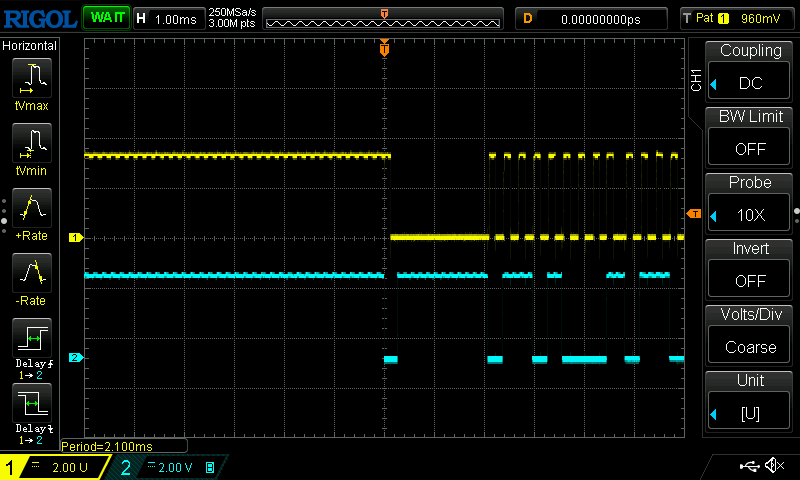Image resolution: width=800 pixels, height=480 pixels.
Task: Click the WAIT trigger status button
Action: tap(105, 18)
